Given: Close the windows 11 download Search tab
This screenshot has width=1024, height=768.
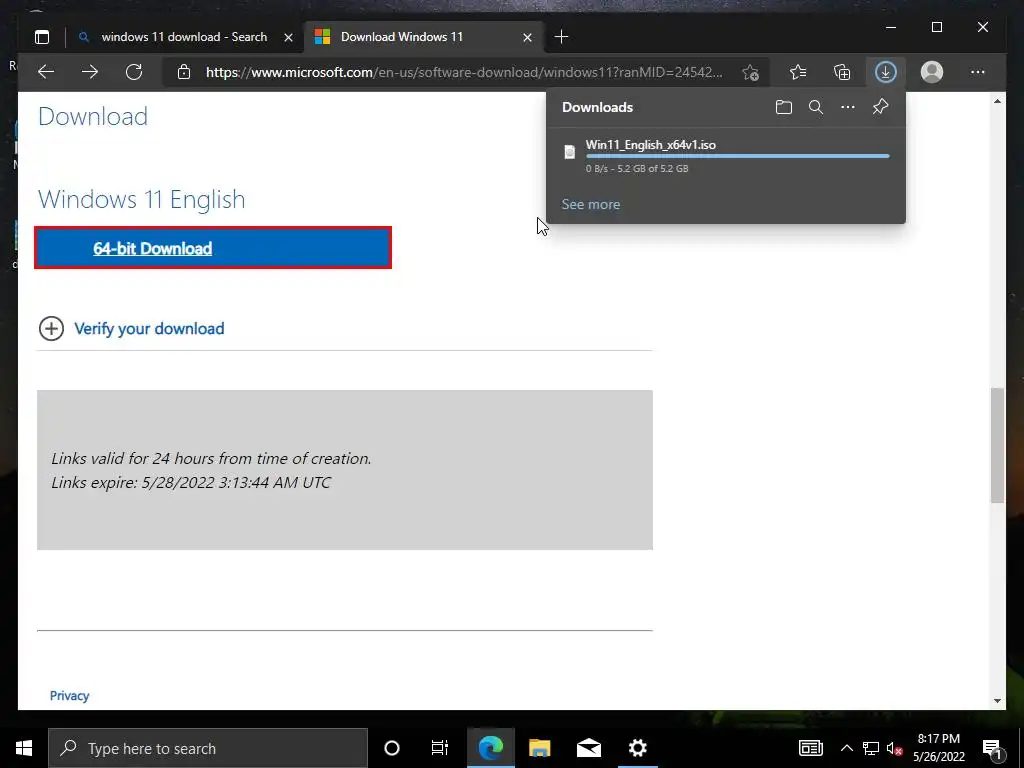Looking at the screenshot, I should point(288,37).
